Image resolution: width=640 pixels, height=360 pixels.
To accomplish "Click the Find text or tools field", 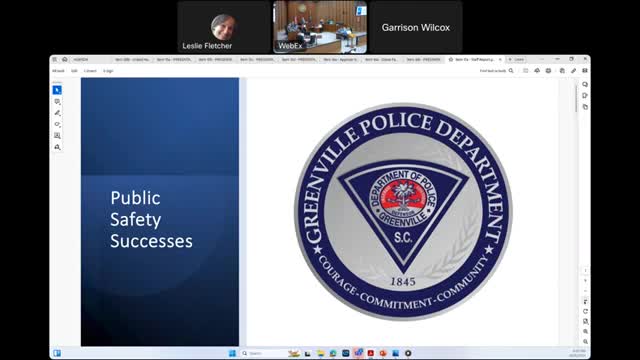I will coord(493,71).
